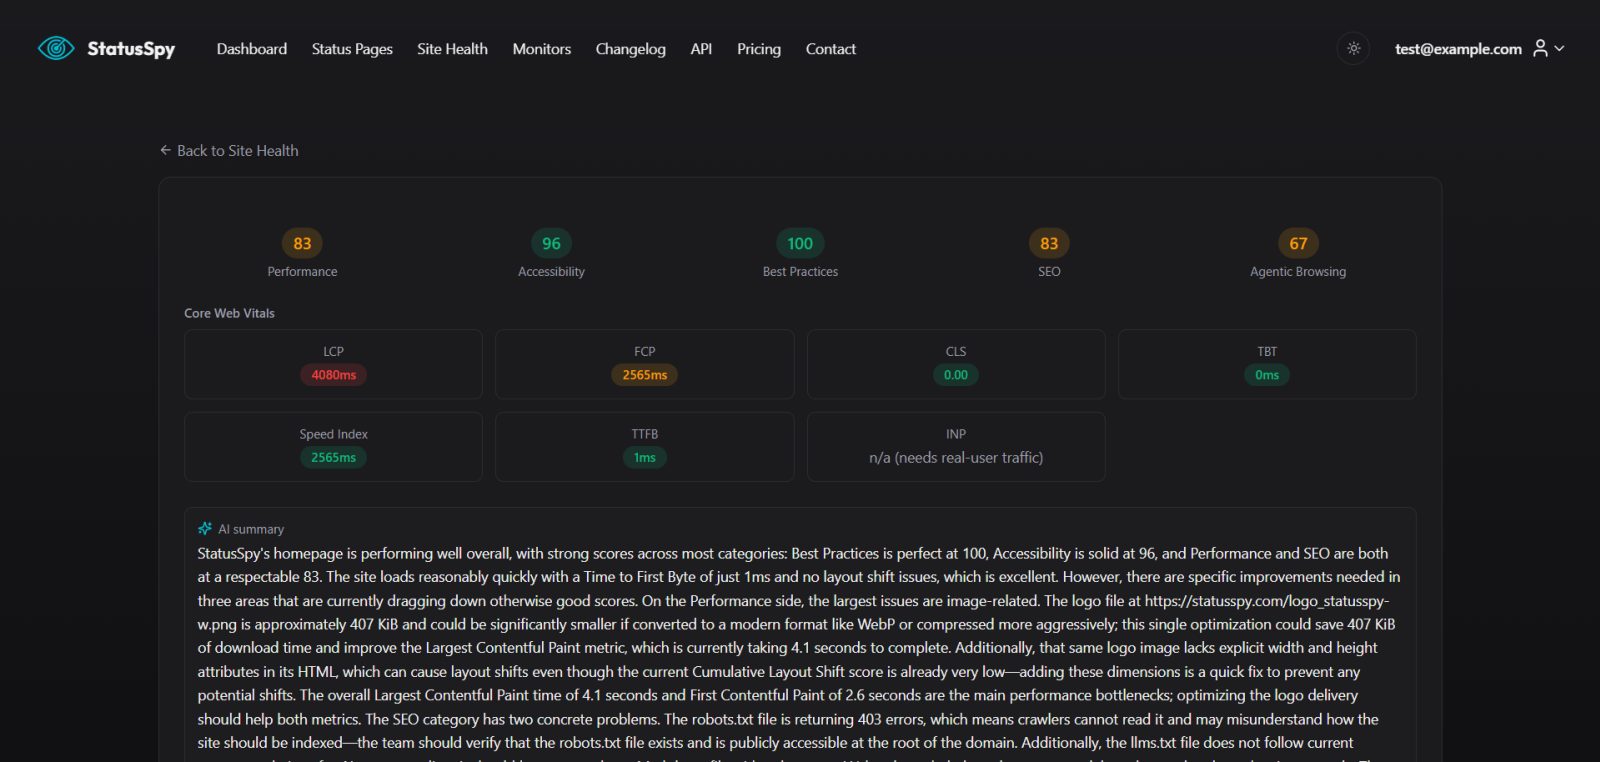This screenshot has height=762, width=1600.
Task: Select the Agentic Browsing score 67
Action: (1298, 243)
